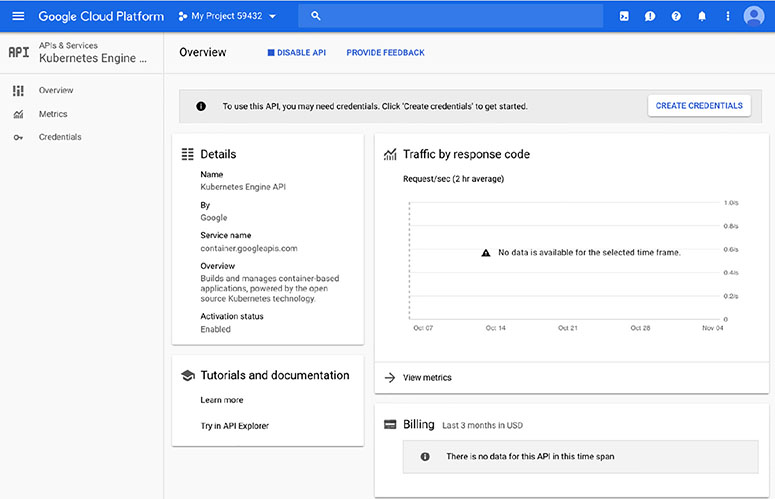Click the search magnifier icon
Image resolution: width=775 pixels, height=499 pixels.
click(x=316, y=16)
